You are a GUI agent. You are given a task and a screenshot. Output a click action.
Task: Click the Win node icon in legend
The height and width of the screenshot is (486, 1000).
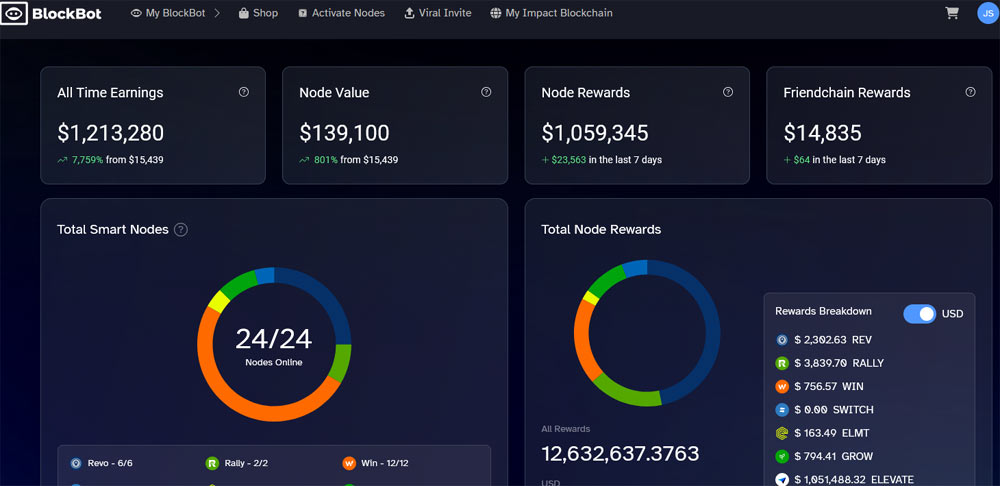tap(349, 463)
